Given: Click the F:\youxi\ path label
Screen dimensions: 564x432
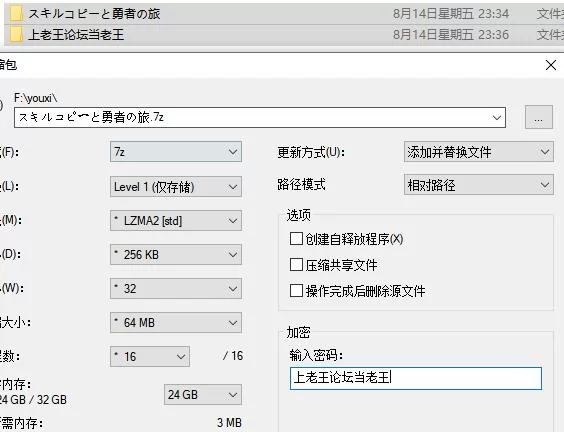Looking at the screenshot, I should click(36, 98).
